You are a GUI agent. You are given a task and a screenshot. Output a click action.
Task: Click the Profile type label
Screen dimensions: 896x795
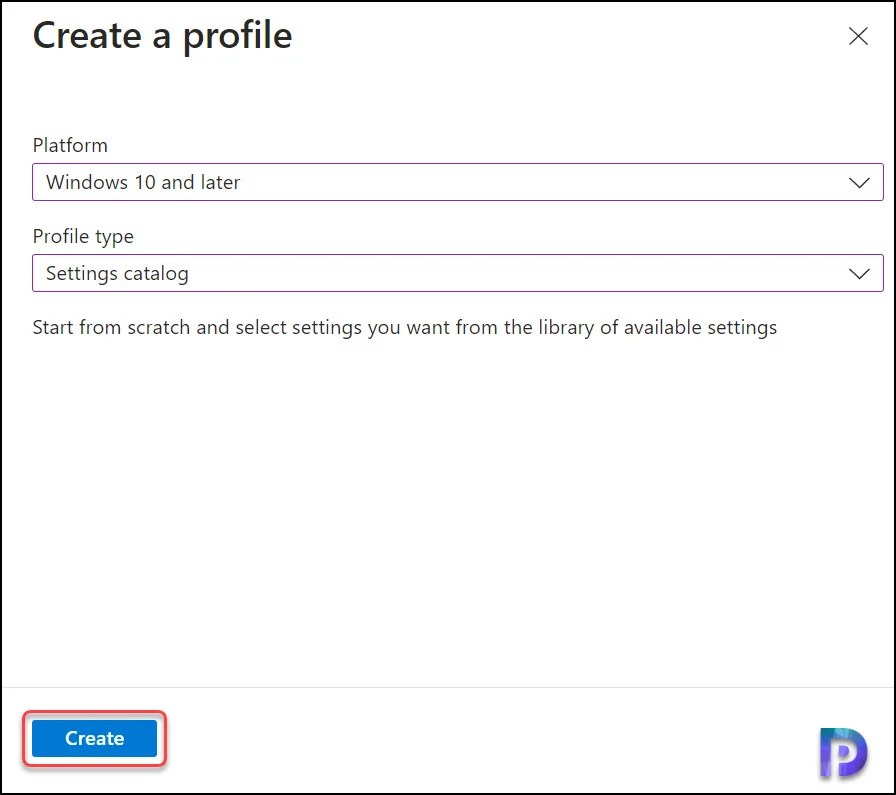click(x=83, y=236)
